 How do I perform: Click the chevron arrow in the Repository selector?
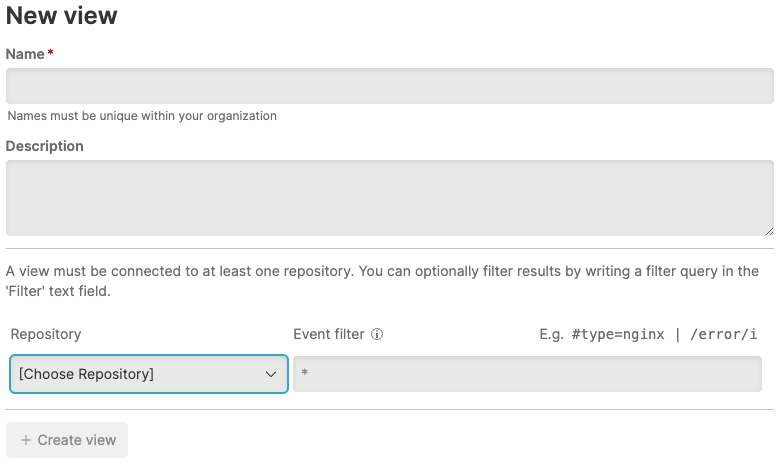point(270,374)
